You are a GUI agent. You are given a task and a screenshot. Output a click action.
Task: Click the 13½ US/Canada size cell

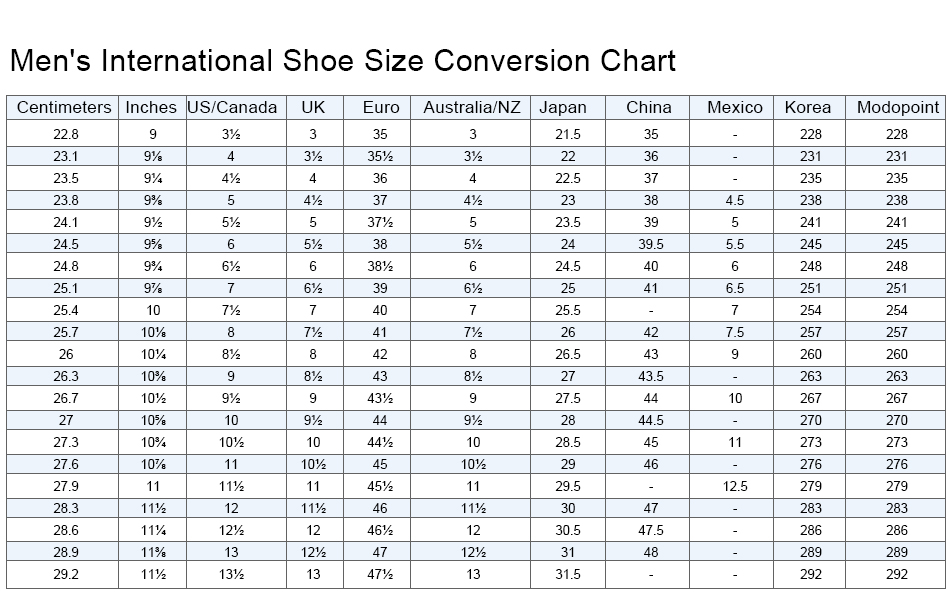(x=230, y=574)
